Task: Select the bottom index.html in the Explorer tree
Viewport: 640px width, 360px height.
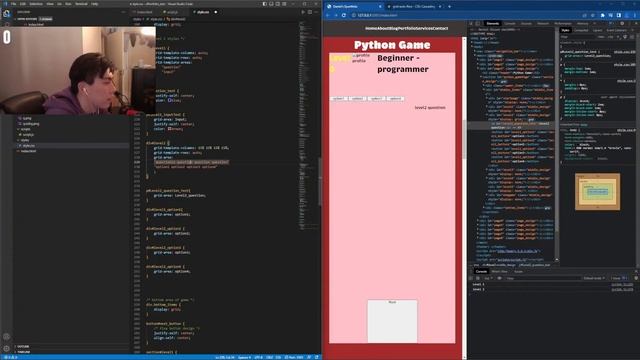Action: point(29,151)
